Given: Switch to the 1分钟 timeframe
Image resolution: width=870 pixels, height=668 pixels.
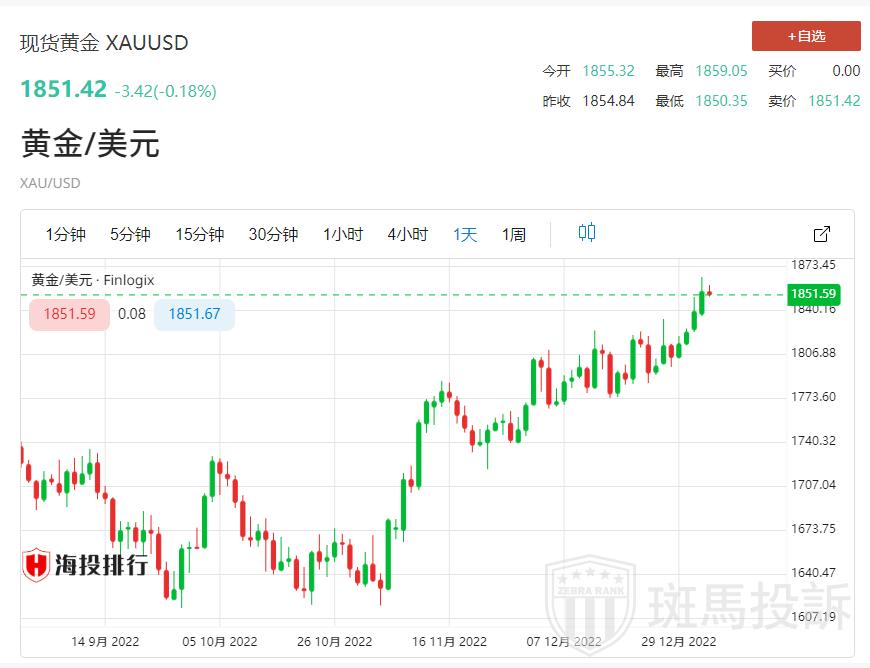Looking at the screenshot, I should (65, 234).
